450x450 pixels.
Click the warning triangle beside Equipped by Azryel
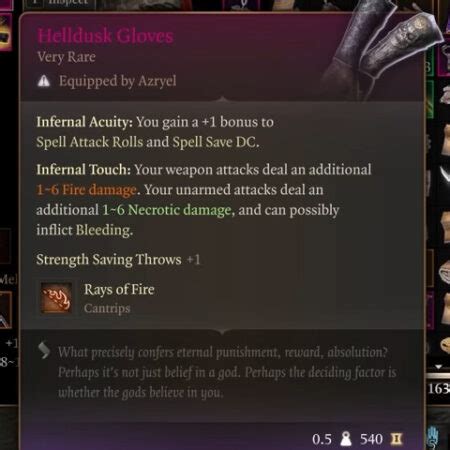point(44,81)
